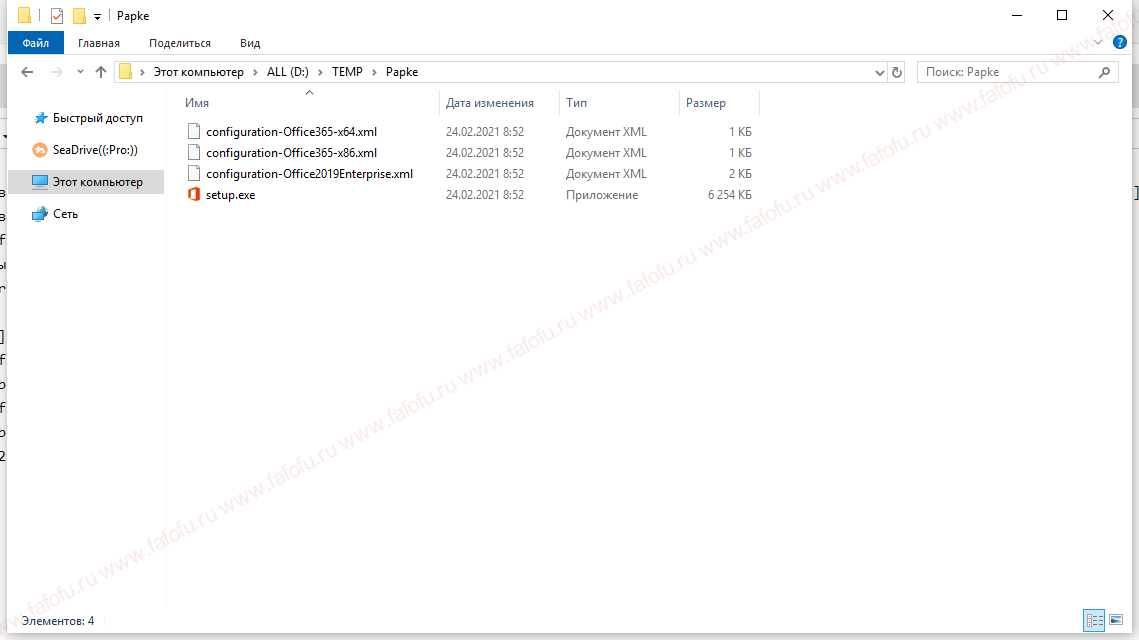Select Быстрый доступ in navigation pane

coord(97,118)
